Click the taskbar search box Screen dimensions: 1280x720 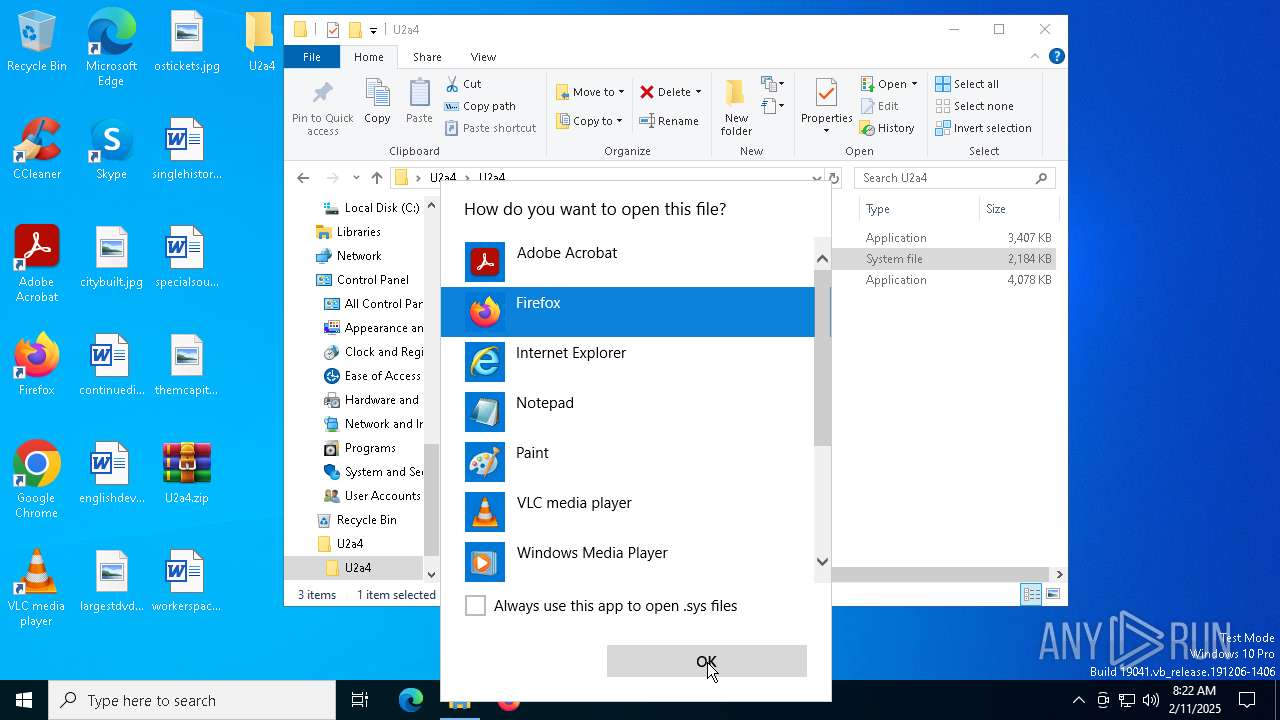tap(192, 700)
